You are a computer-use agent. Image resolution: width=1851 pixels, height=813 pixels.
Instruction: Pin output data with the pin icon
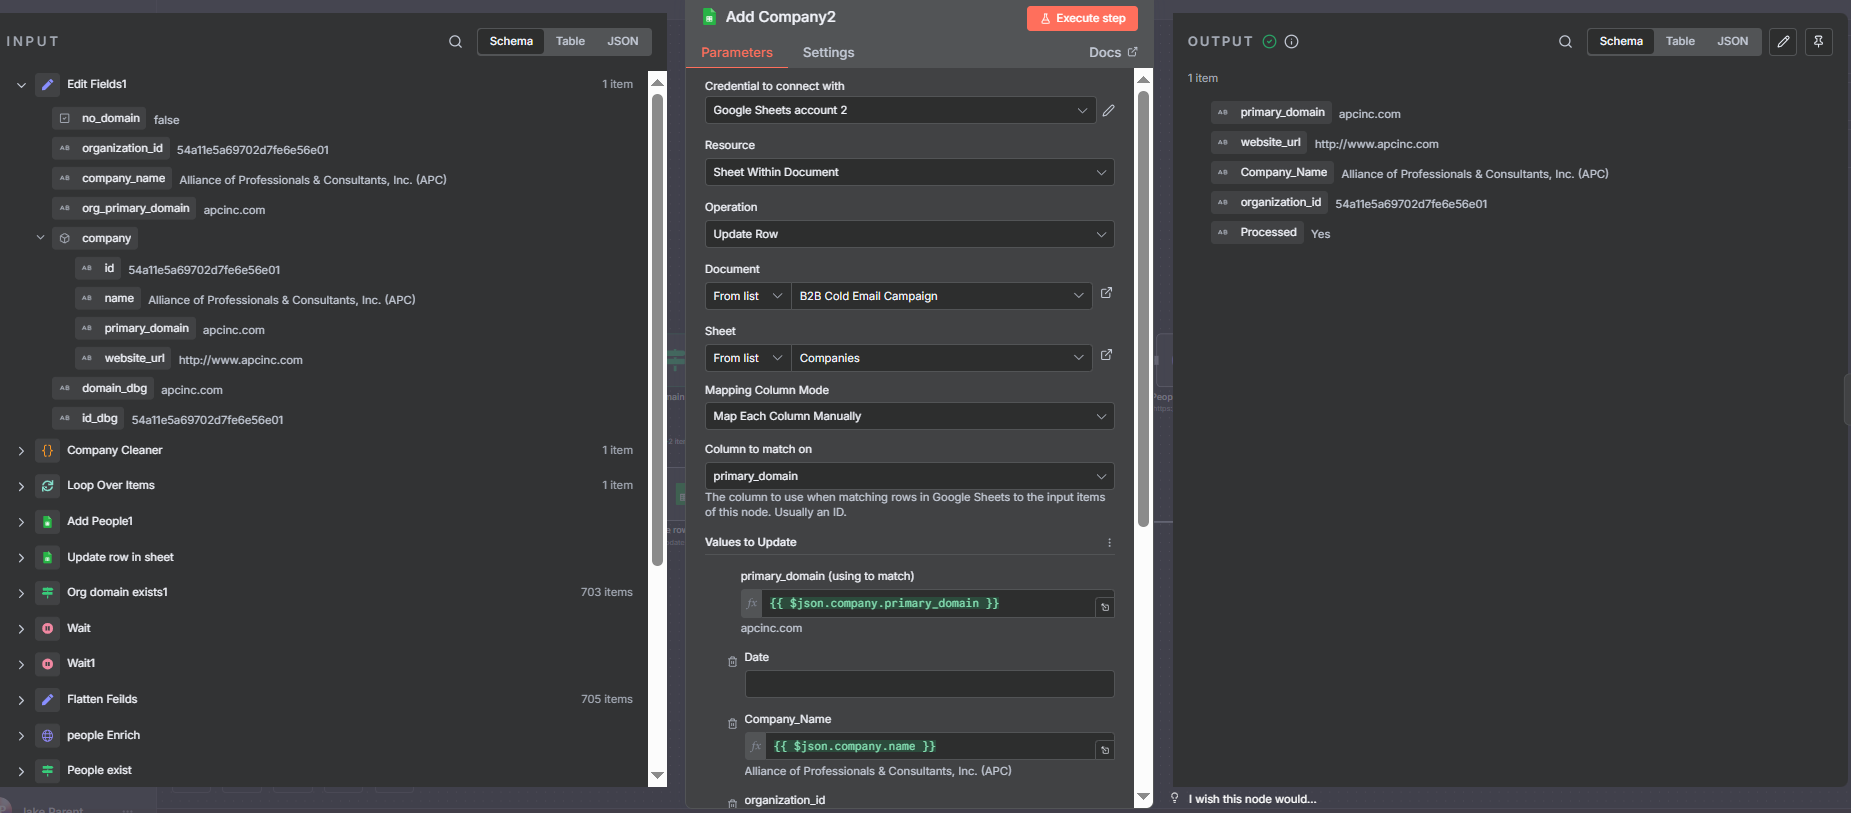pyautogui.click(x=1818, y=42)
